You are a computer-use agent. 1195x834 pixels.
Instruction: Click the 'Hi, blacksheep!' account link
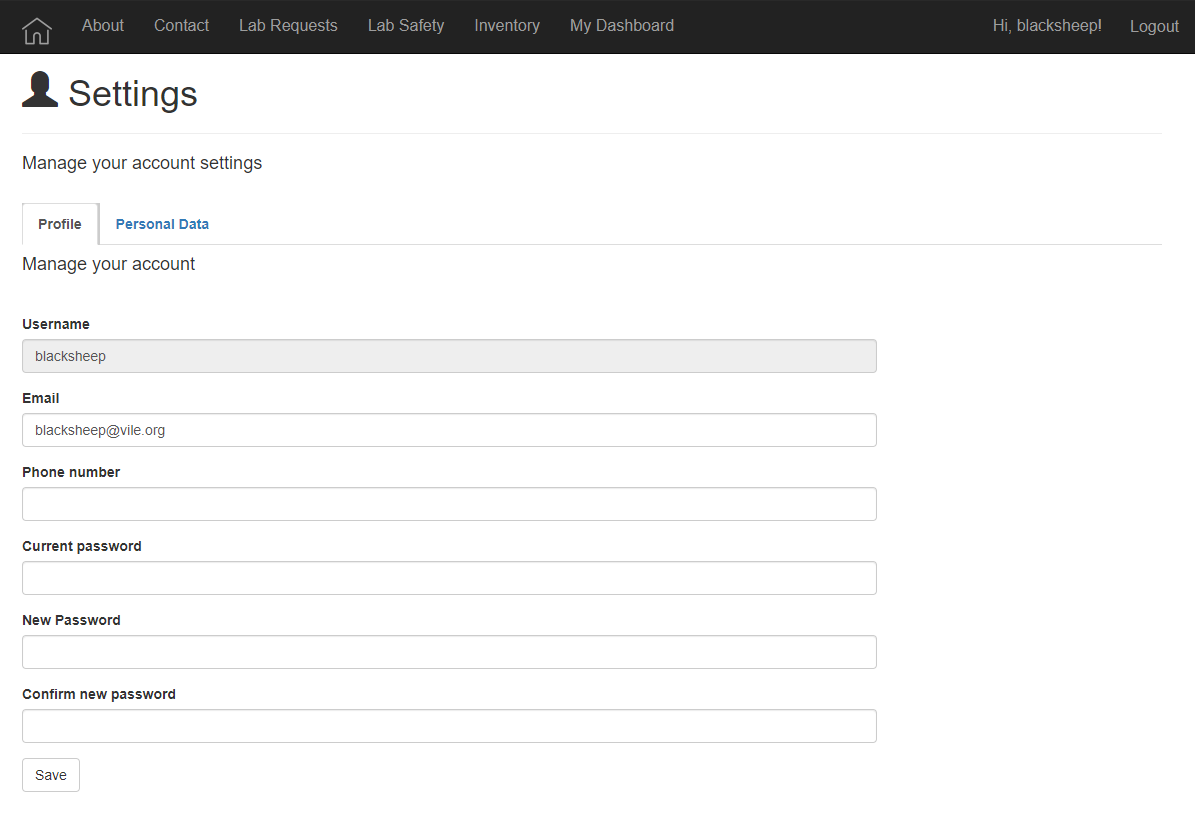click(x=1047, y=26)
